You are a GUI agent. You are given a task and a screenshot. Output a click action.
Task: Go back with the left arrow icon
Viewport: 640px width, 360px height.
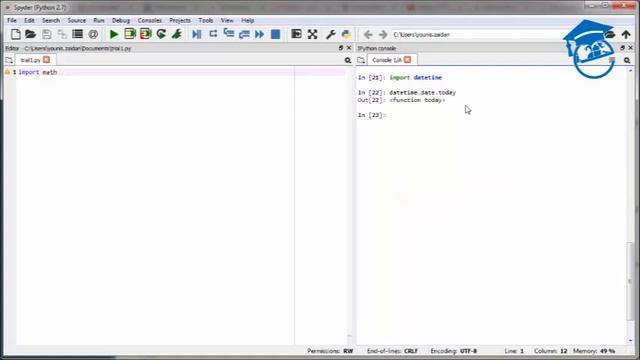tap(368, 35)
